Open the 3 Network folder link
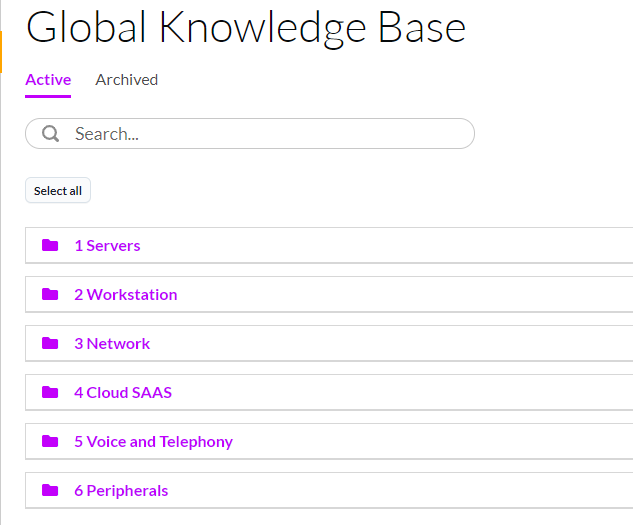Image resolution: width=633 pixels, height=525 pixels. tap(112, 344)
